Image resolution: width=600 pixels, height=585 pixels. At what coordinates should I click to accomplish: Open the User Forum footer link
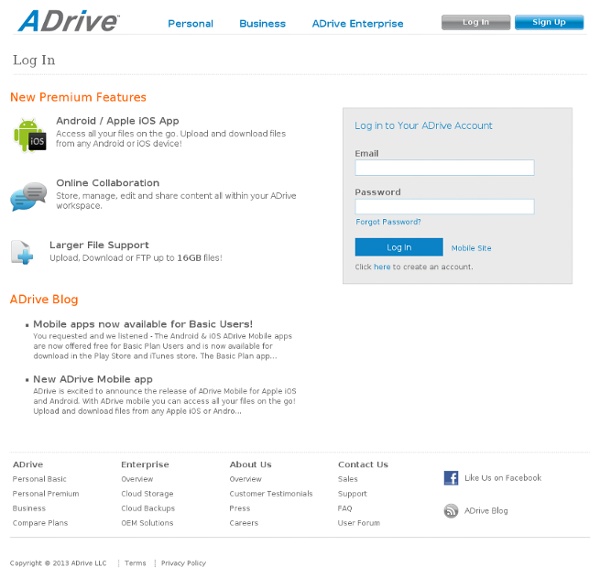[358, 523]
